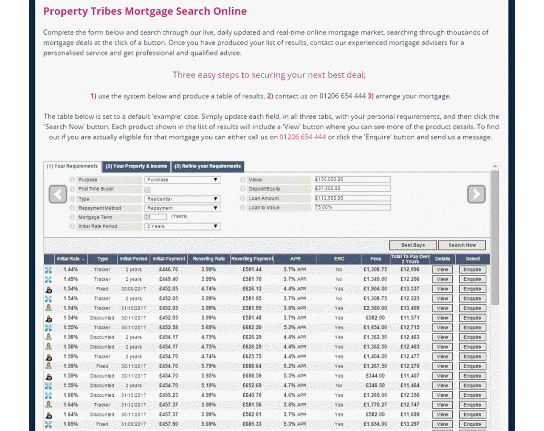
Task: Click the Reverting Rate column header
Action: [209, 259]
